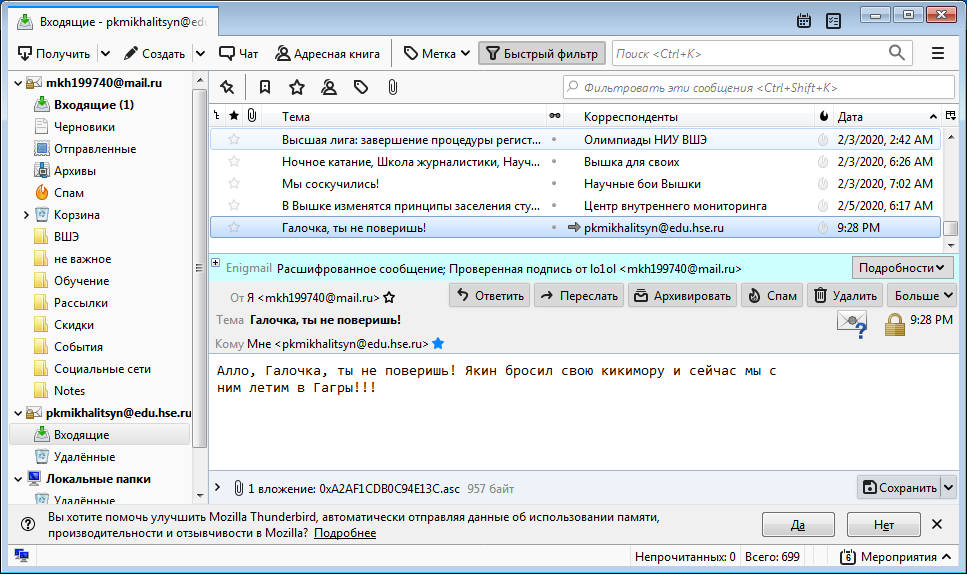
Task: Mark message as Спам in header
Action: tap(772, 296)
